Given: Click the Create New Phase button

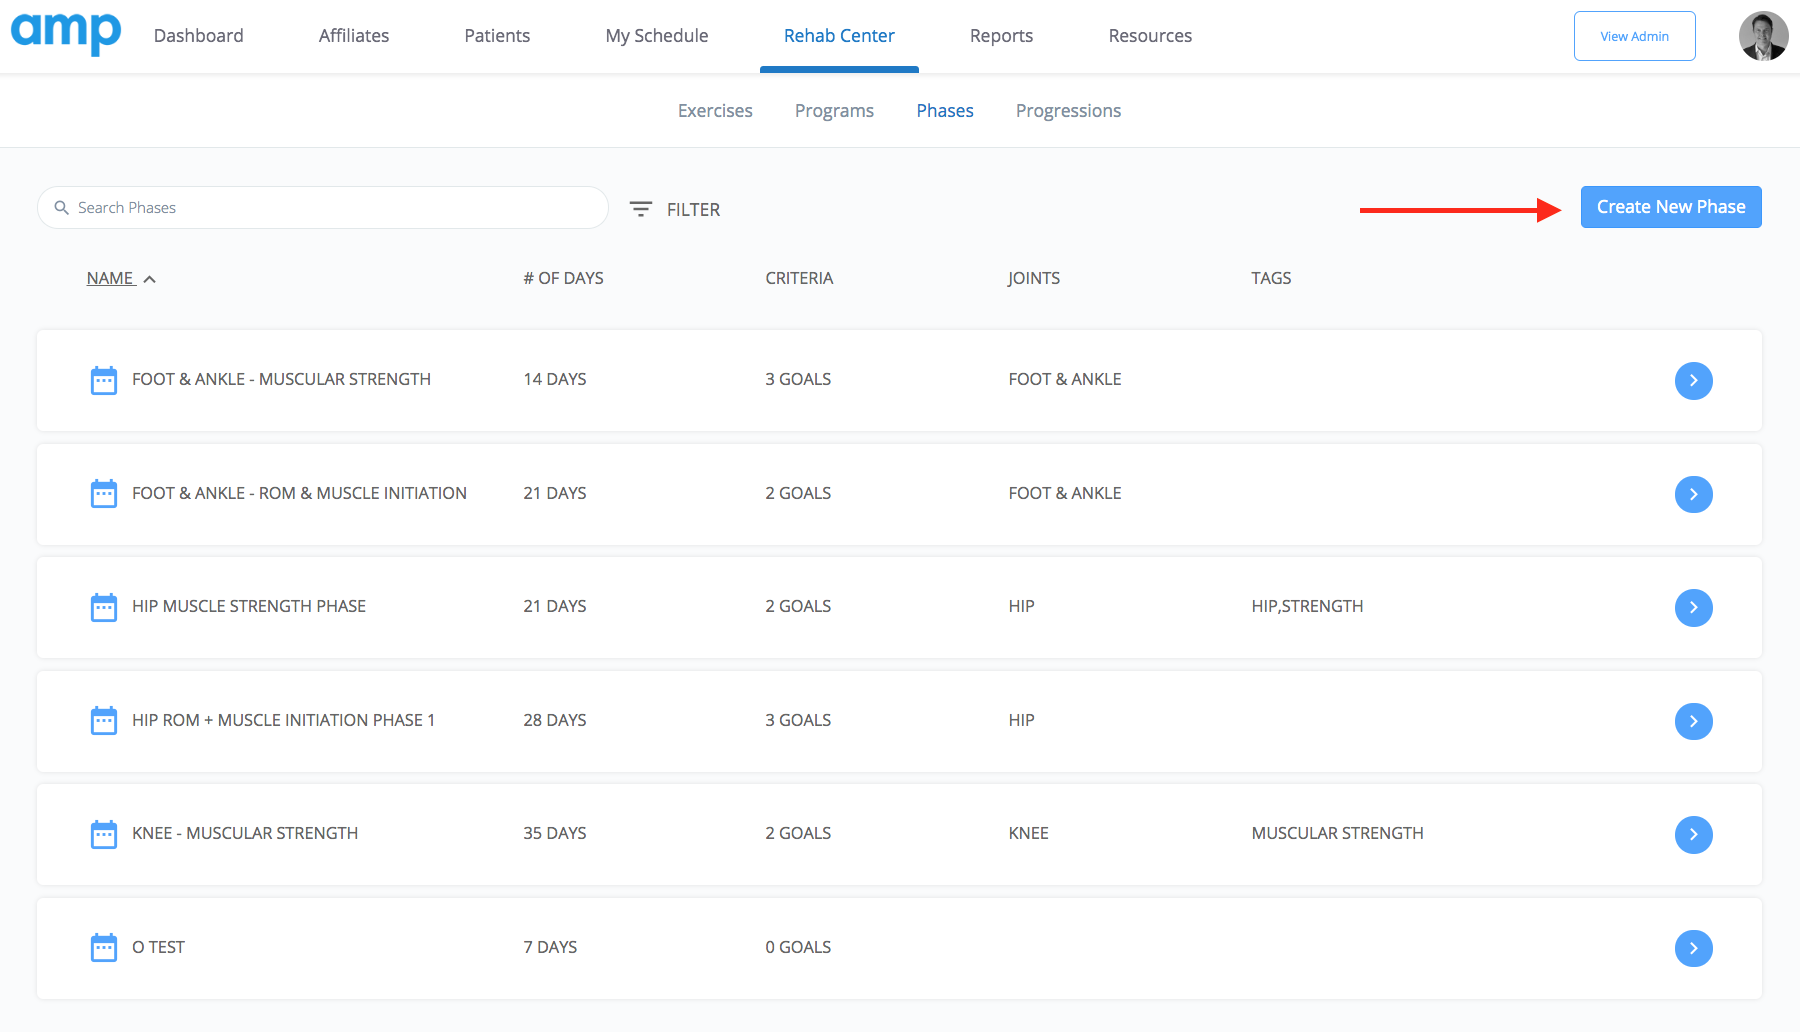Looking at the screenshot, I should [x=1670, y=207].
